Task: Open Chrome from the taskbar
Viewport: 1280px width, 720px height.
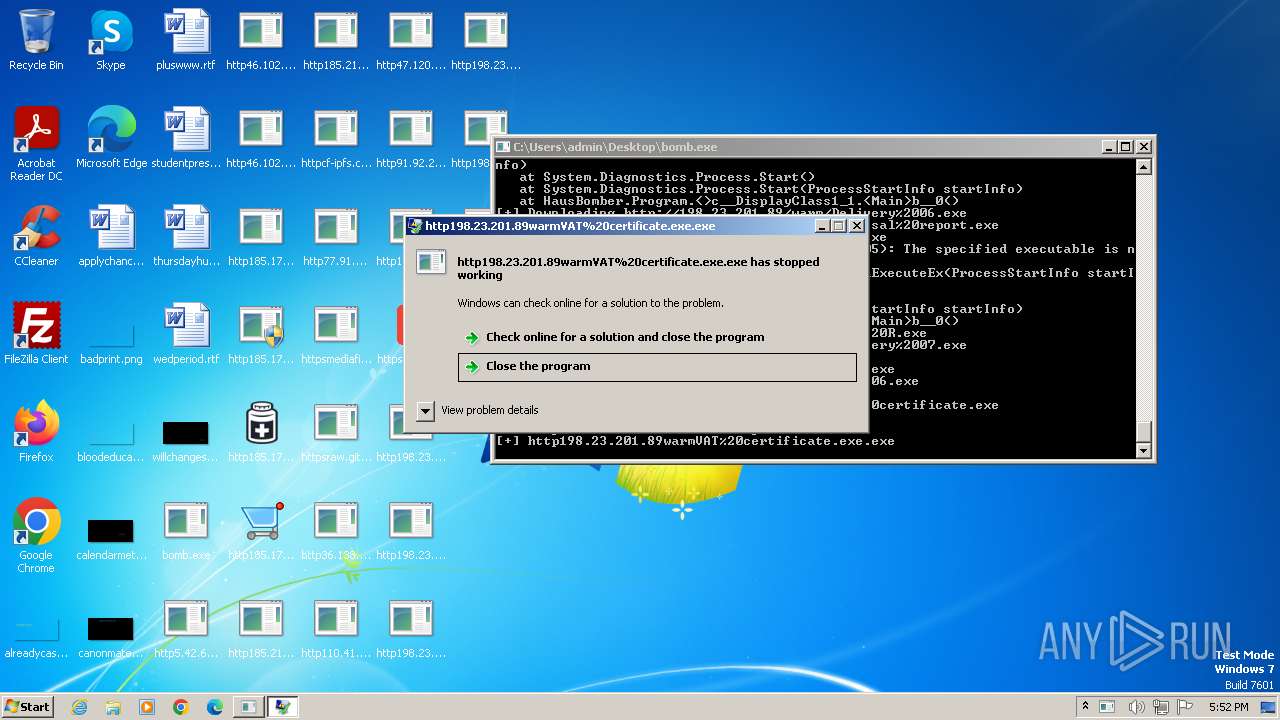Action: 181,707
